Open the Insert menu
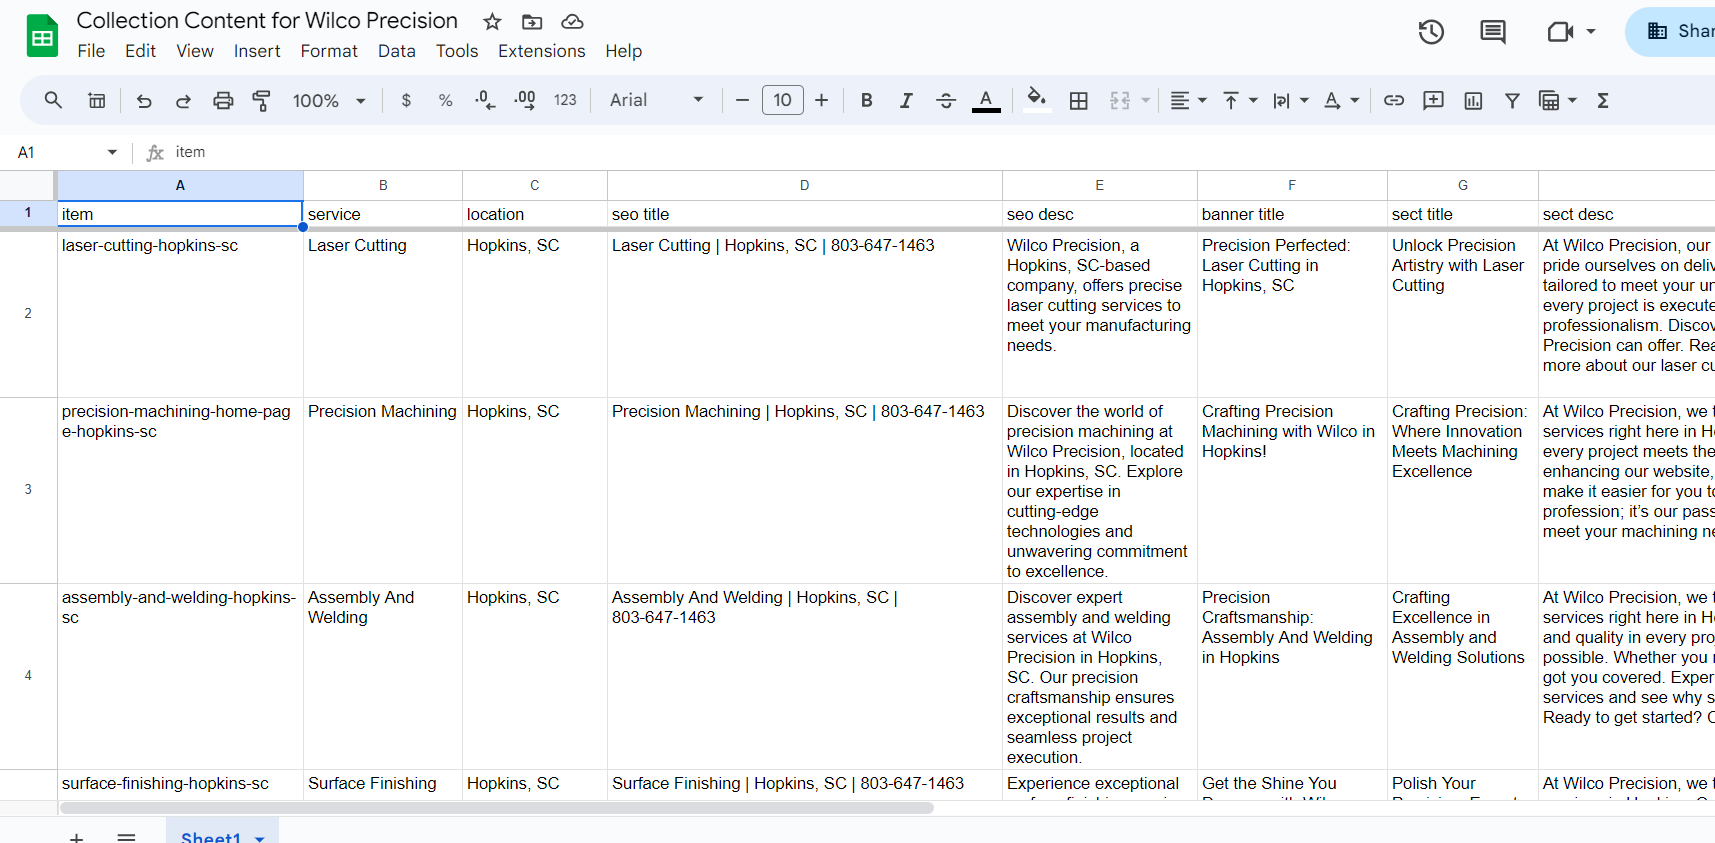Viewport: 1715px width, 843px height. click(257, 51)
